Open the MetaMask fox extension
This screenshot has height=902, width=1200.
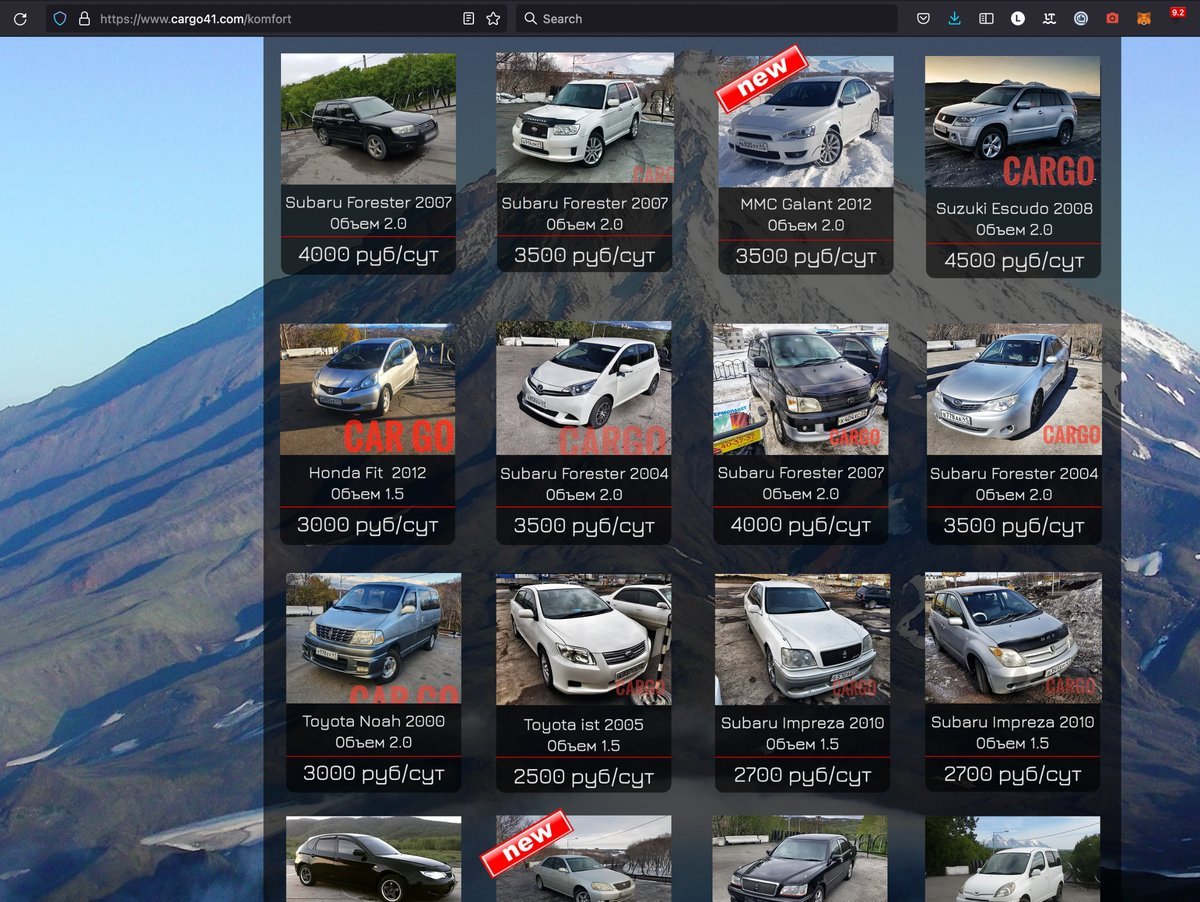pyautogui.click(x=1144, y=19)
